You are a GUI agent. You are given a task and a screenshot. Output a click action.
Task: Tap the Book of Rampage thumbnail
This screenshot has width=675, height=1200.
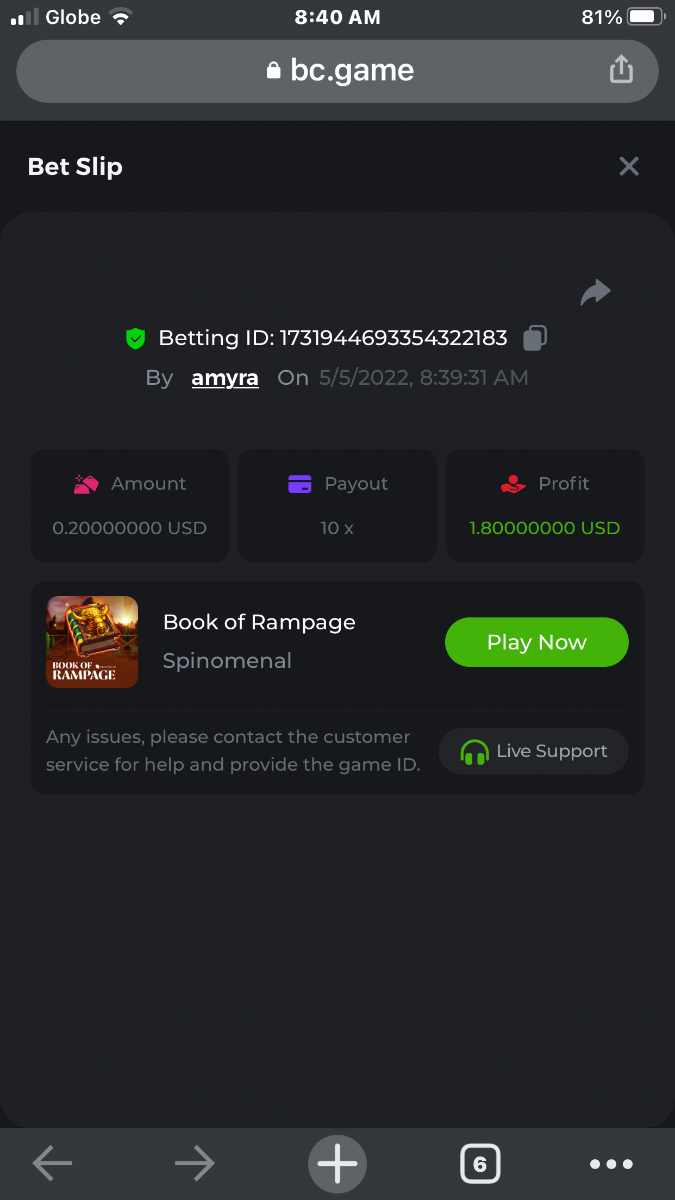tap(92, 642)
